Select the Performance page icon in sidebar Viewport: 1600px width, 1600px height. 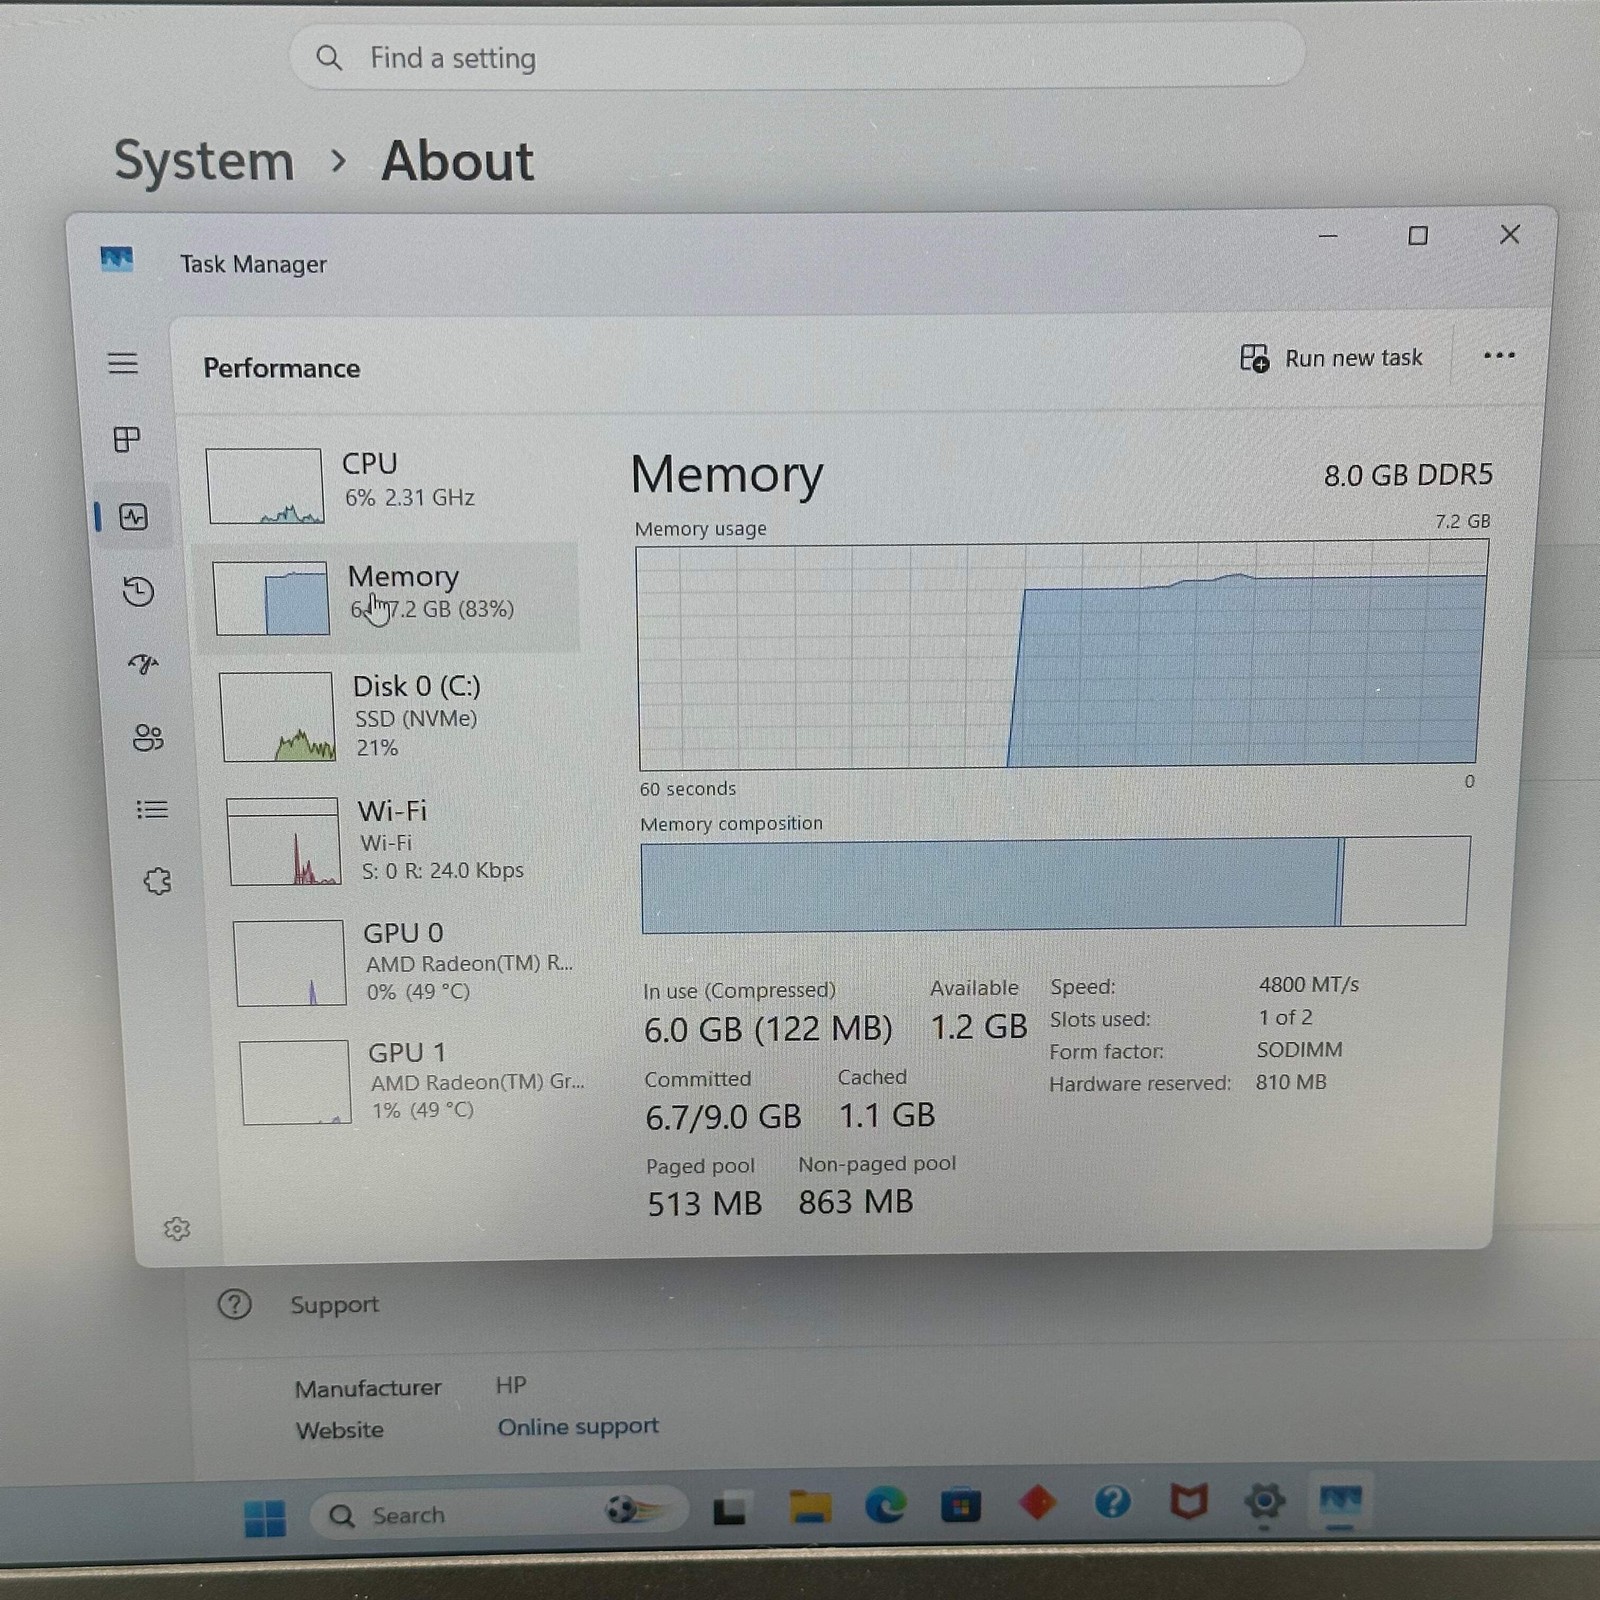click(134, 517)
